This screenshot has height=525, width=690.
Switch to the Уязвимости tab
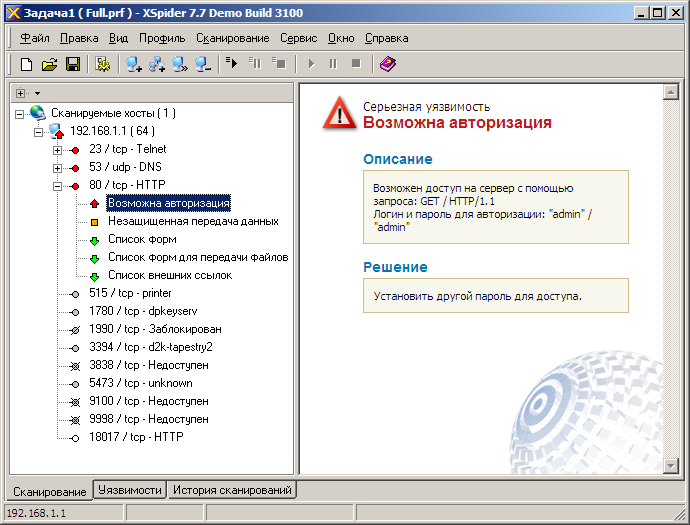coord(130,490)
